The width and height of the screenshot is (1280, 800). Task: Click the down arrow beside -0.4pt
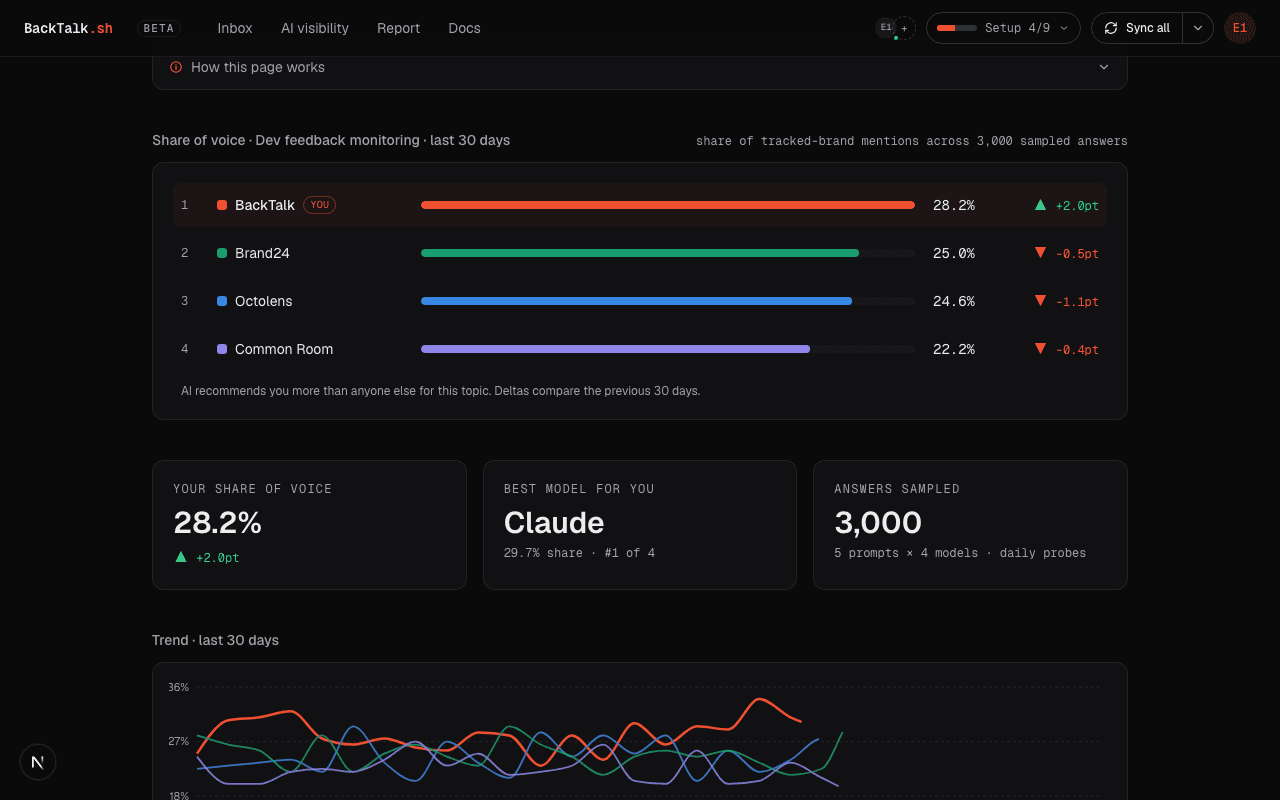pyautogui.click(x=1040, y=349)
